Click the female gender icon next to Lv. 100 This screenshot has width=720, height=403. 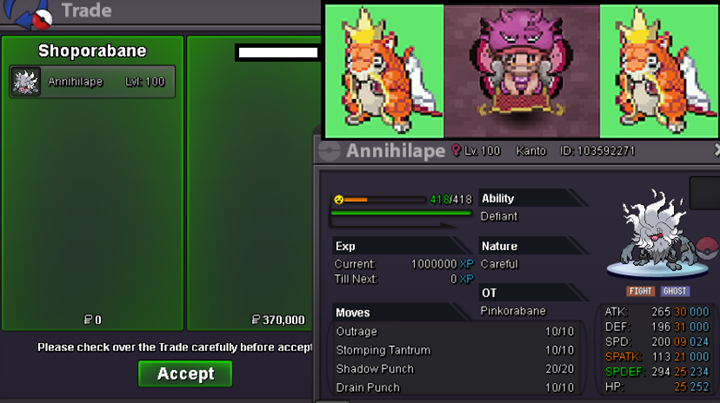(456, 150)
